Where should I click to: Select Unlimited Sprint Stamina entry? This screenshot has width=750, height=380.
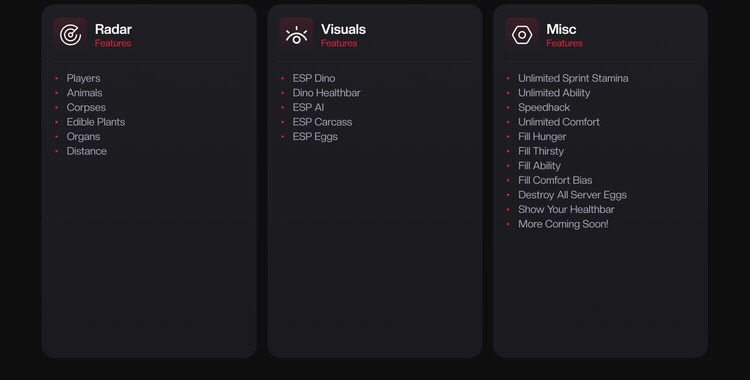573,78
